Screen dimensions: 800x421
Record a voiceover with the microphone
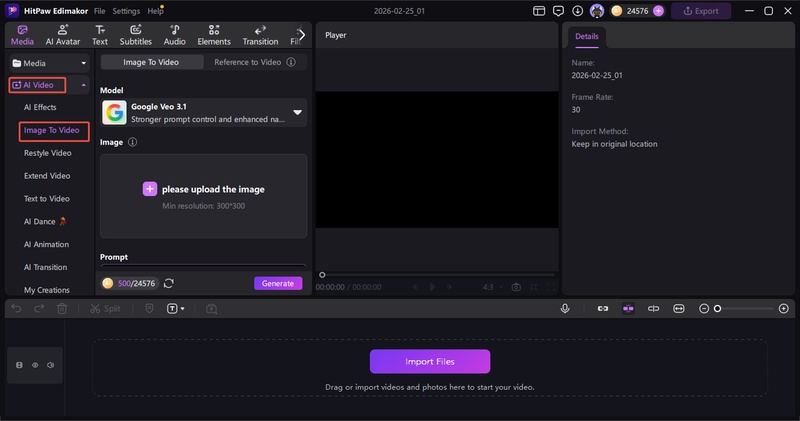(x=565, y=309)
